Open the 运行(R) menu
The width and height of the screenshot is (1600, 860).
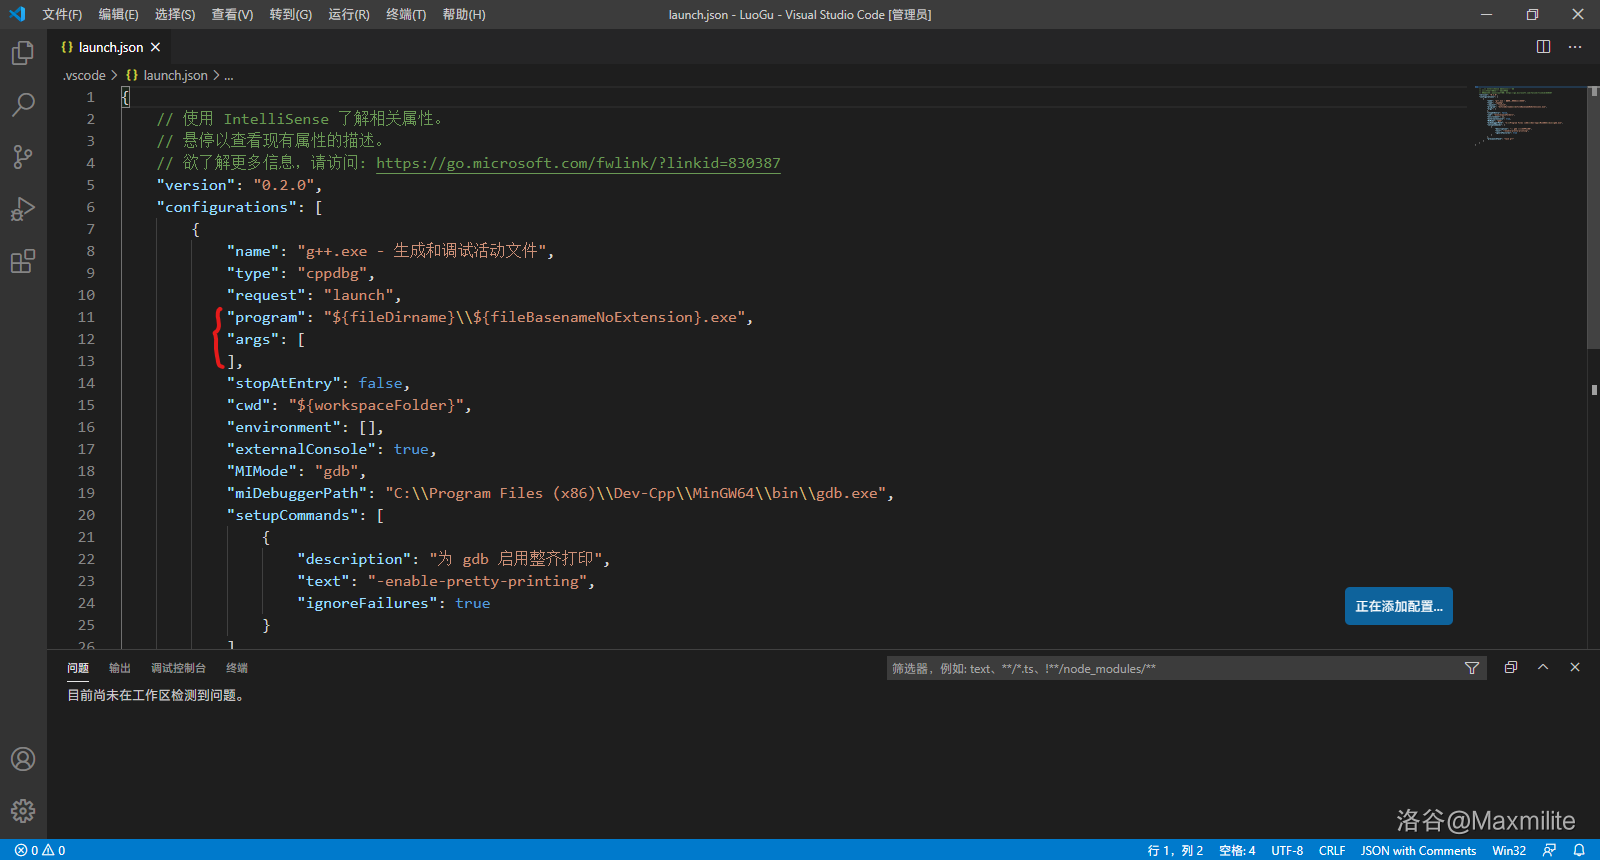coord(348,14)
